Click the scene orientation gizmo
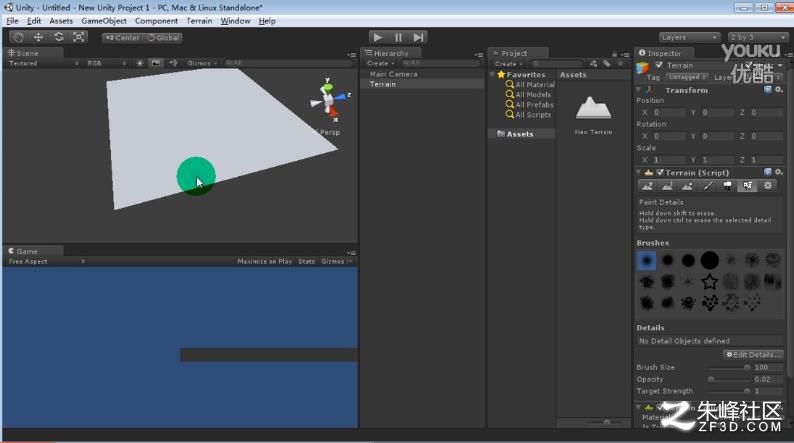 329,100
